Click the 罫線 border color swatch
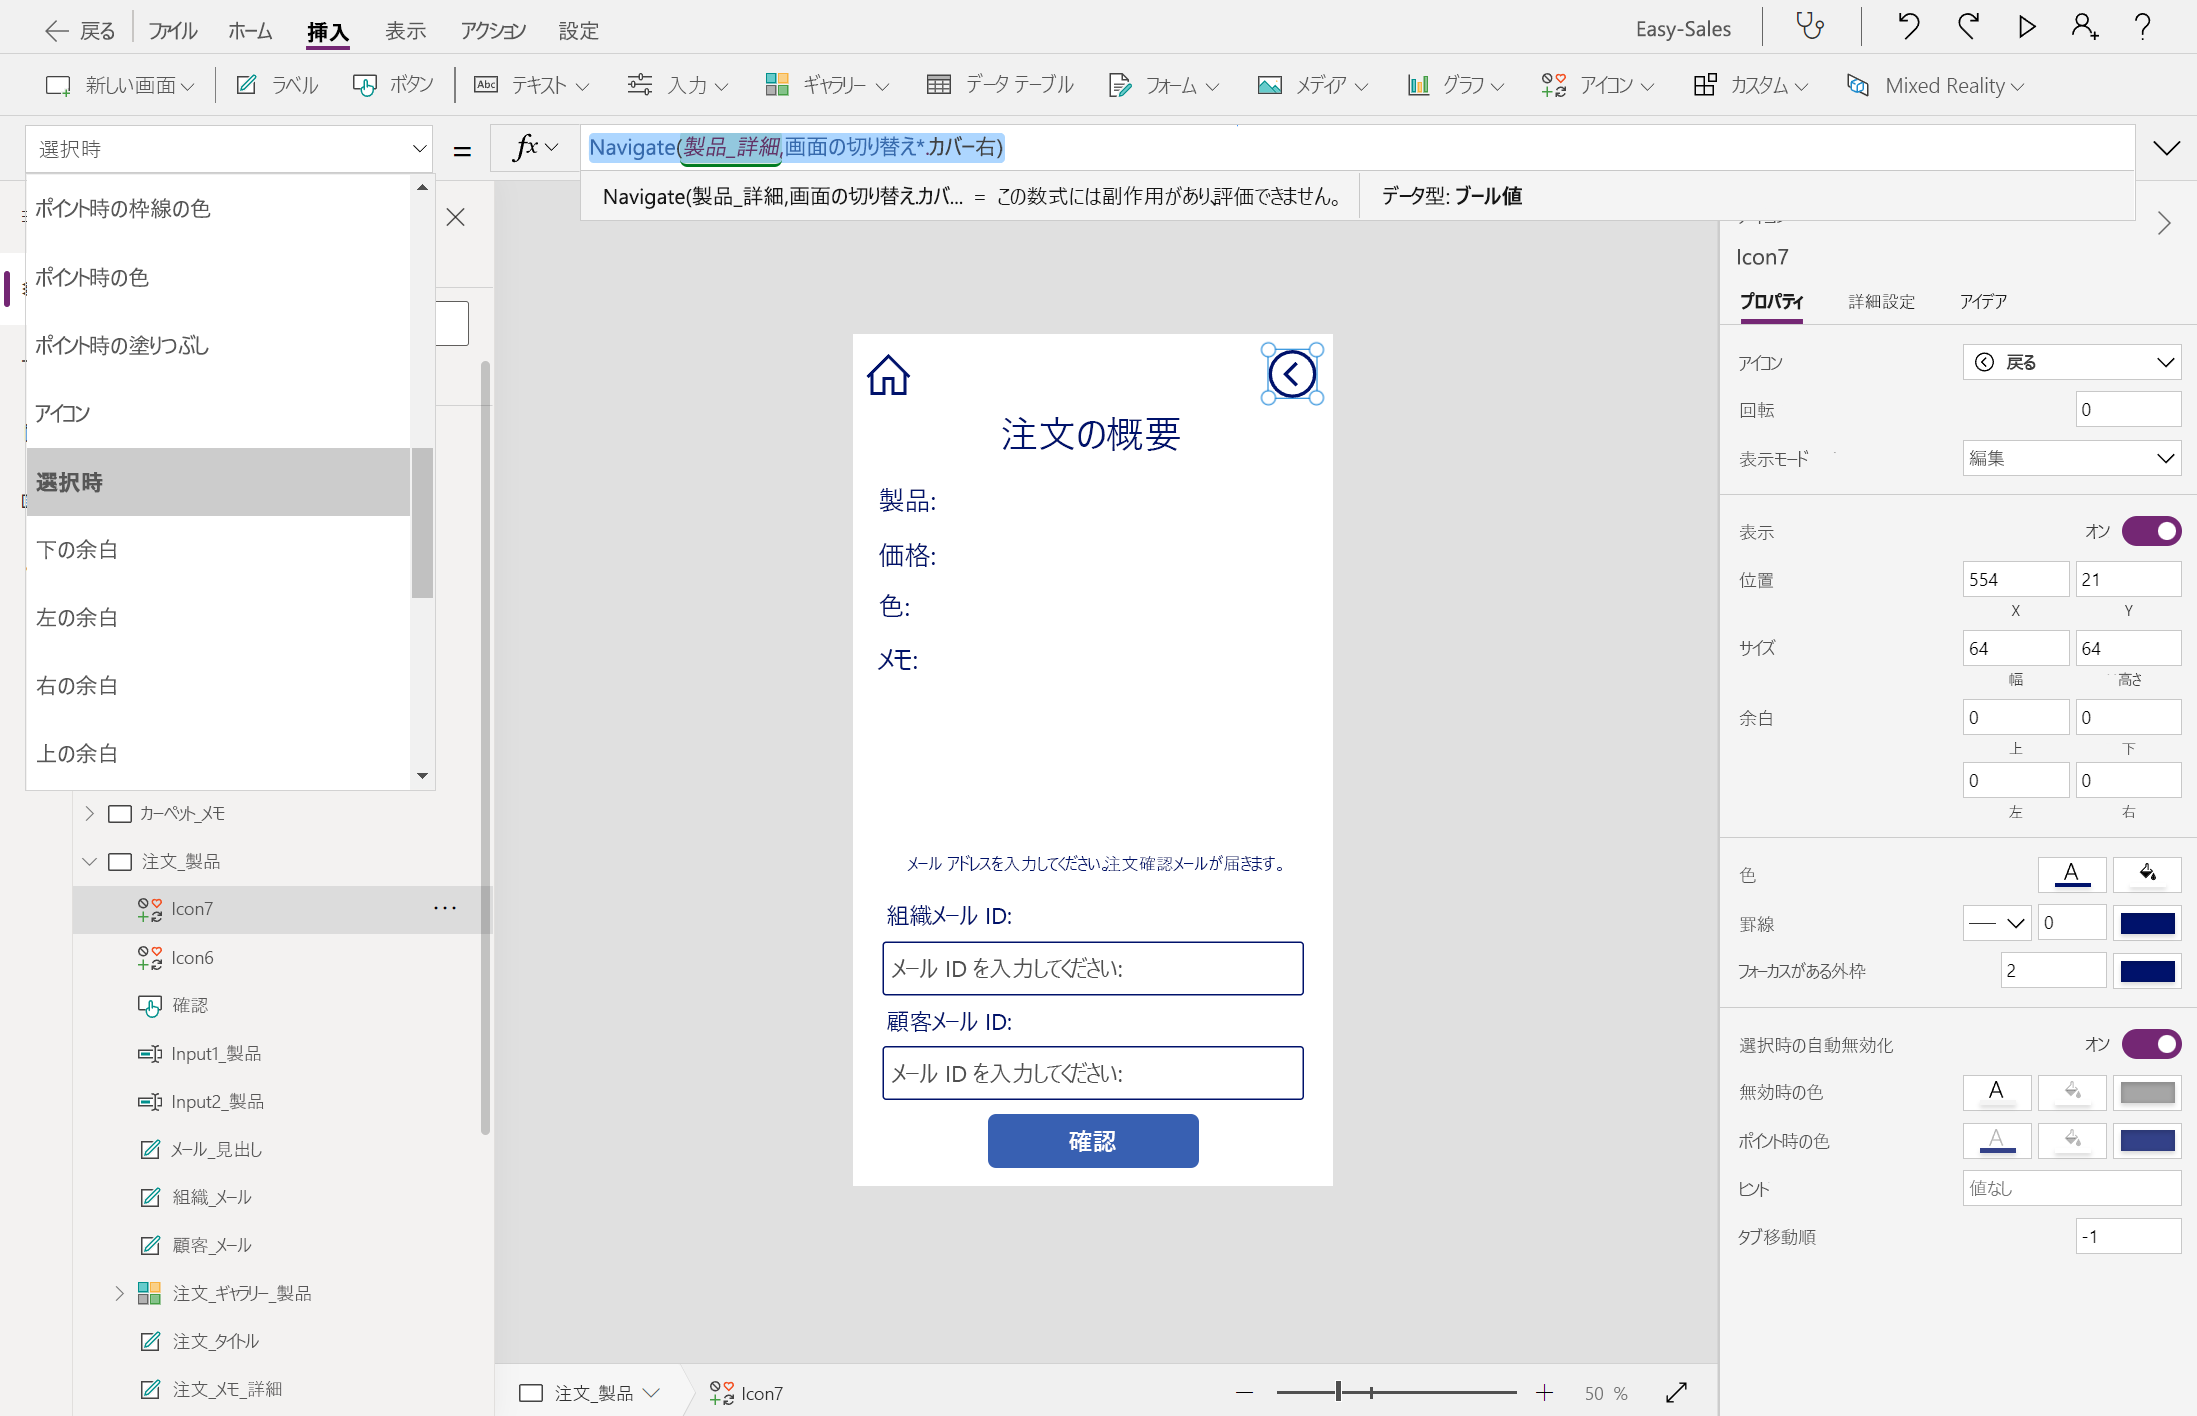 tap(2147, 923)
